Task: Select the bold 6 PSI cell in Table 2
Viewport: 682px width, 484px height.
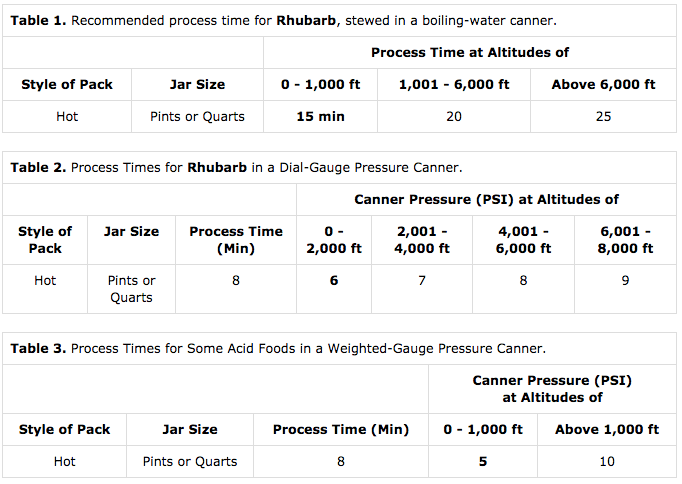Action: (x=334, y=281)
